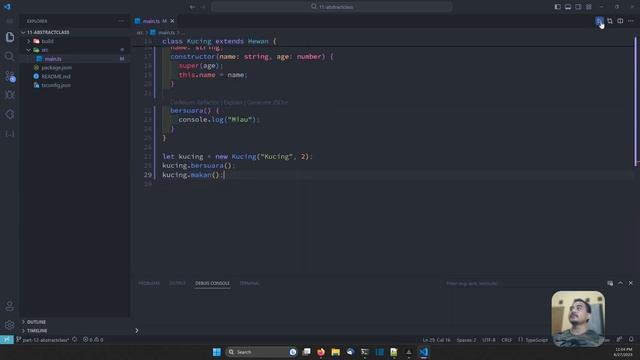Go back with the navigation arrow
Viewport: 640px width, 360px height.
[x=192, y=7]
